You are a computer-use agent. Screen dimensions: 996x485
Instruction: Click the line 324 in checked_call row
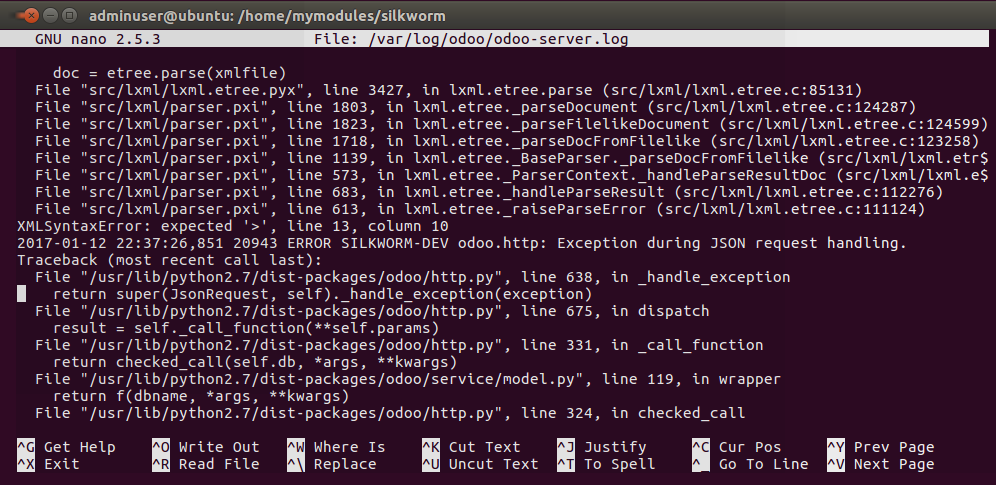pos(390,414)
